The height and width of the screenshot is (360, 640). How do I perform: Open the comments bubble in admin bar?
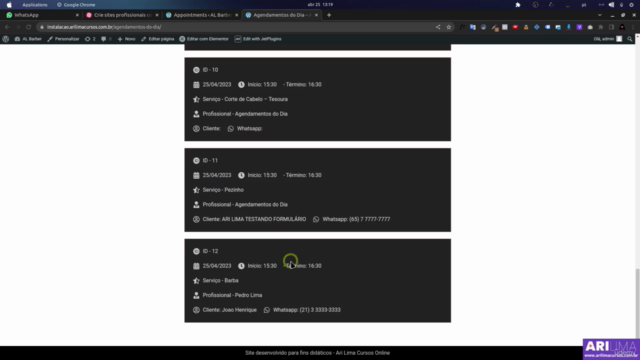coord(106,39)
